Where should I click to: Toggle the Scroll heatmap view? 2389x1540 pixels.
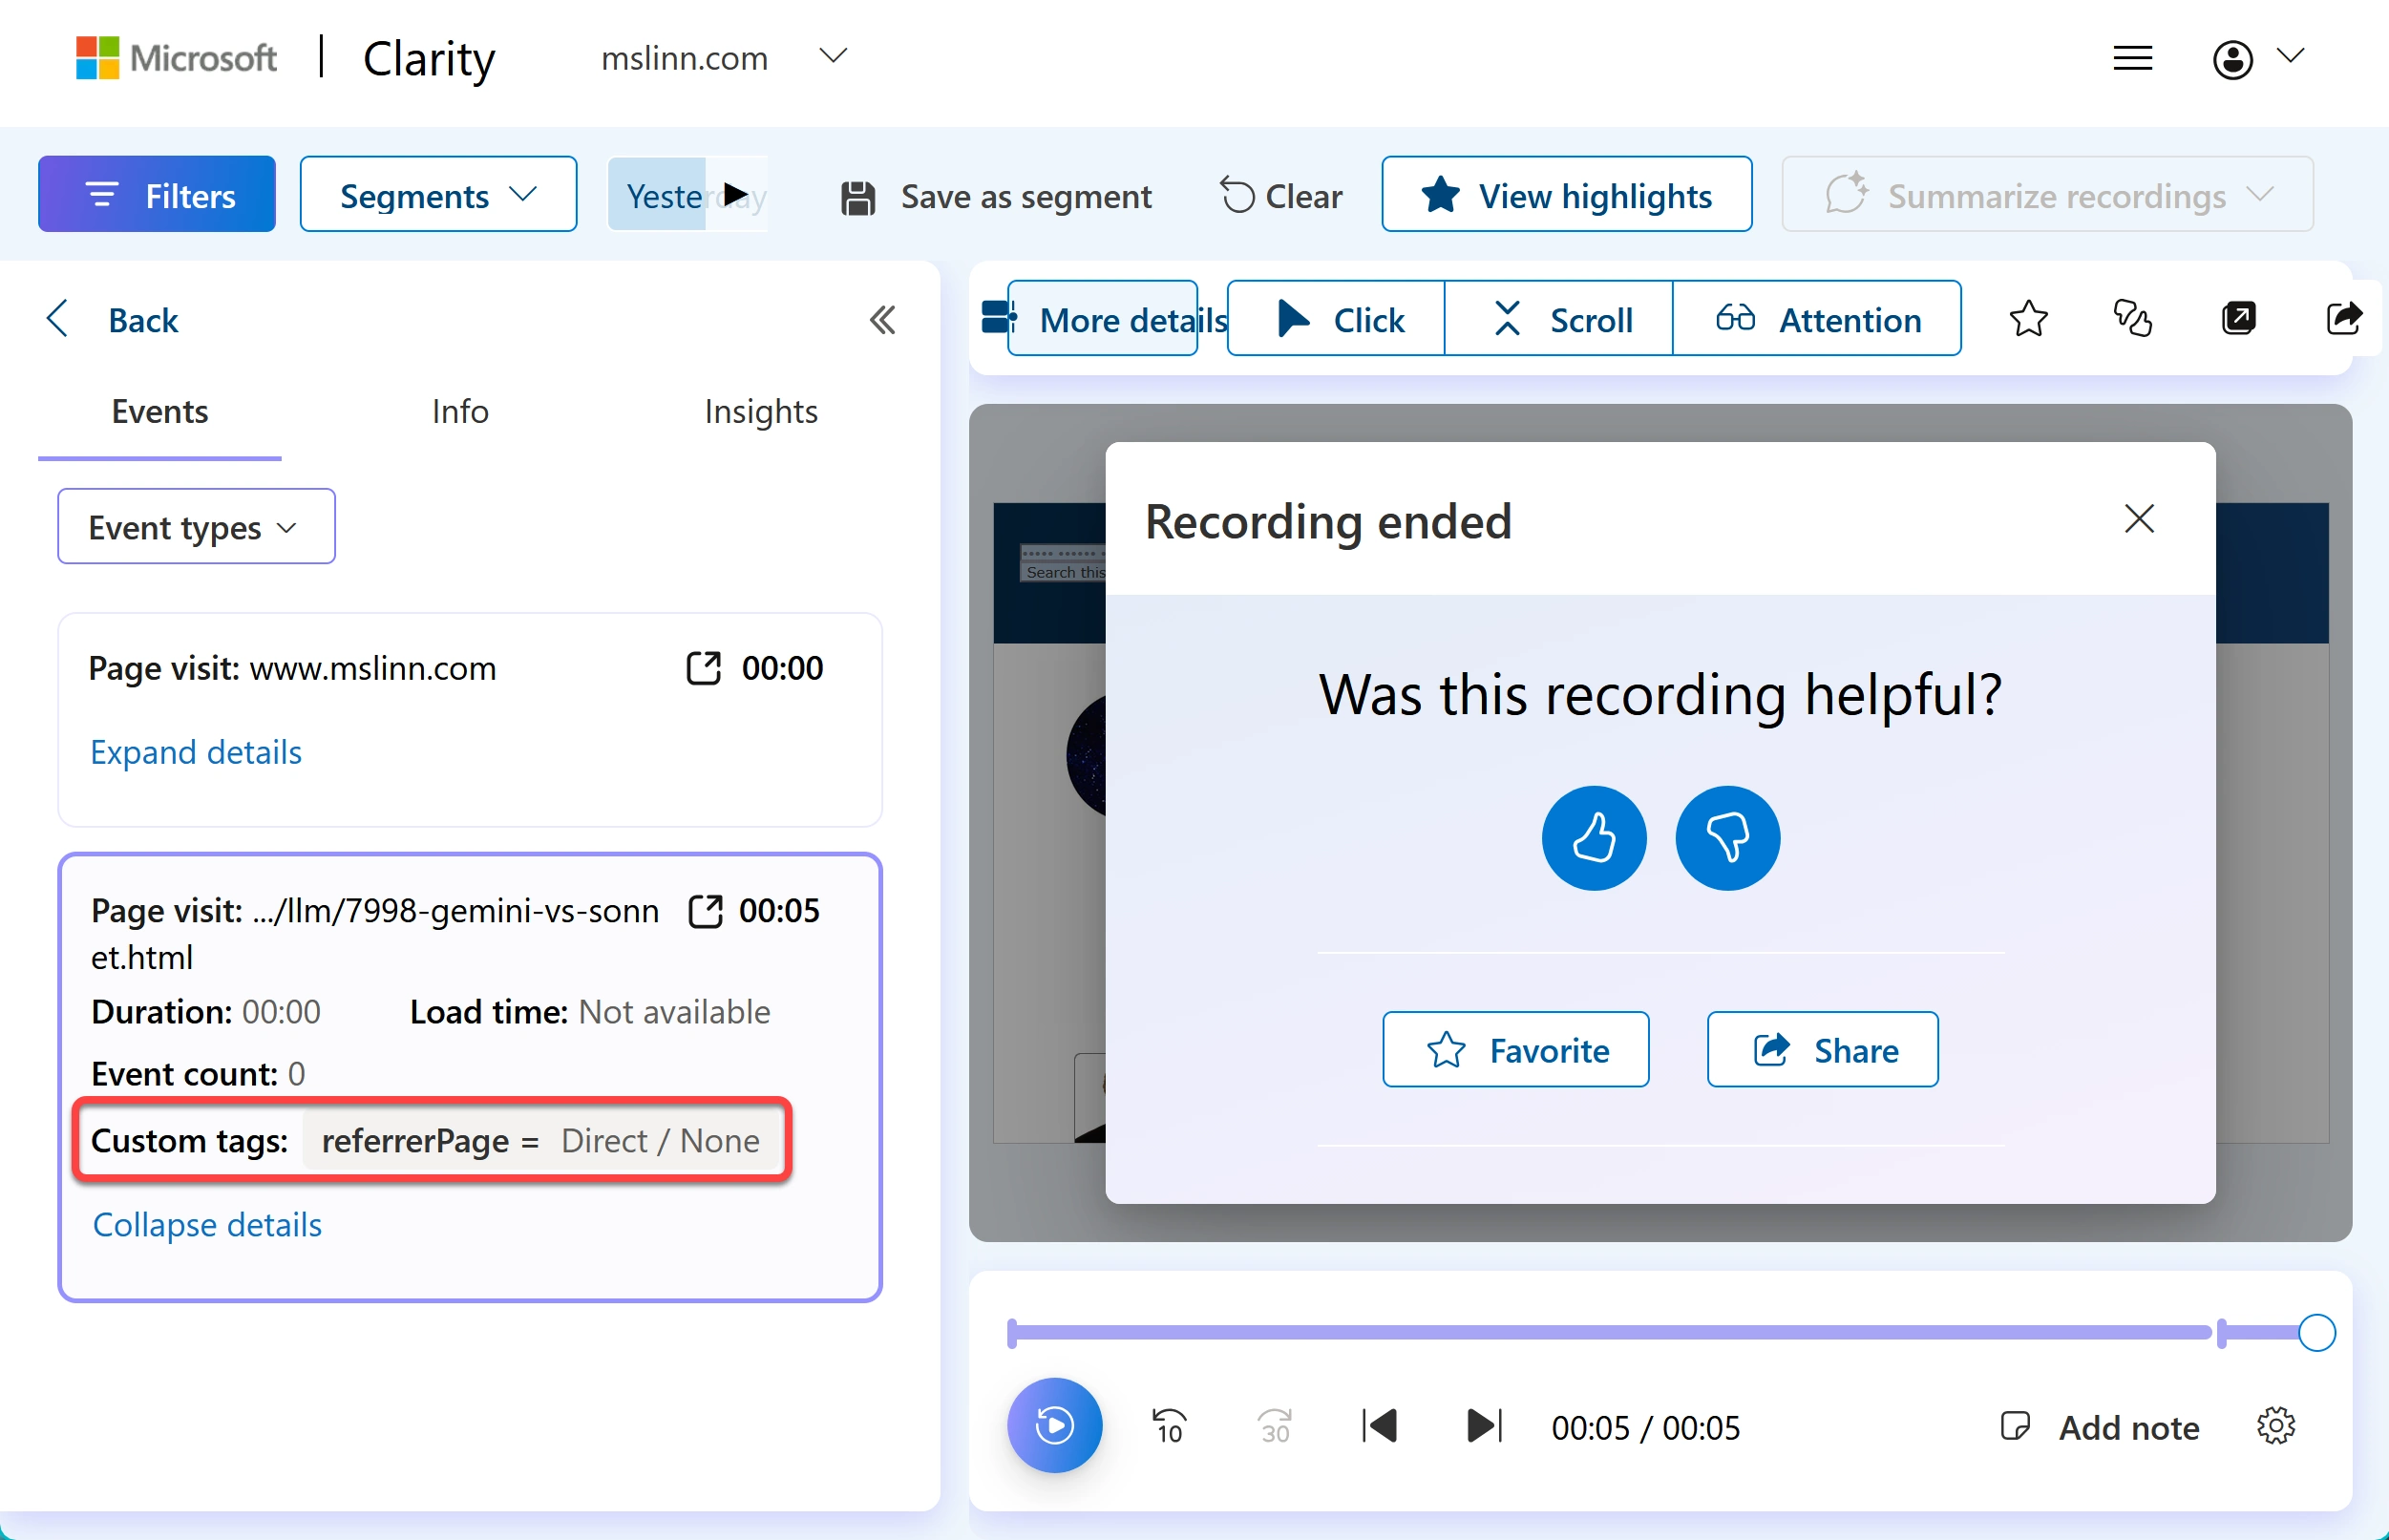1559,318
